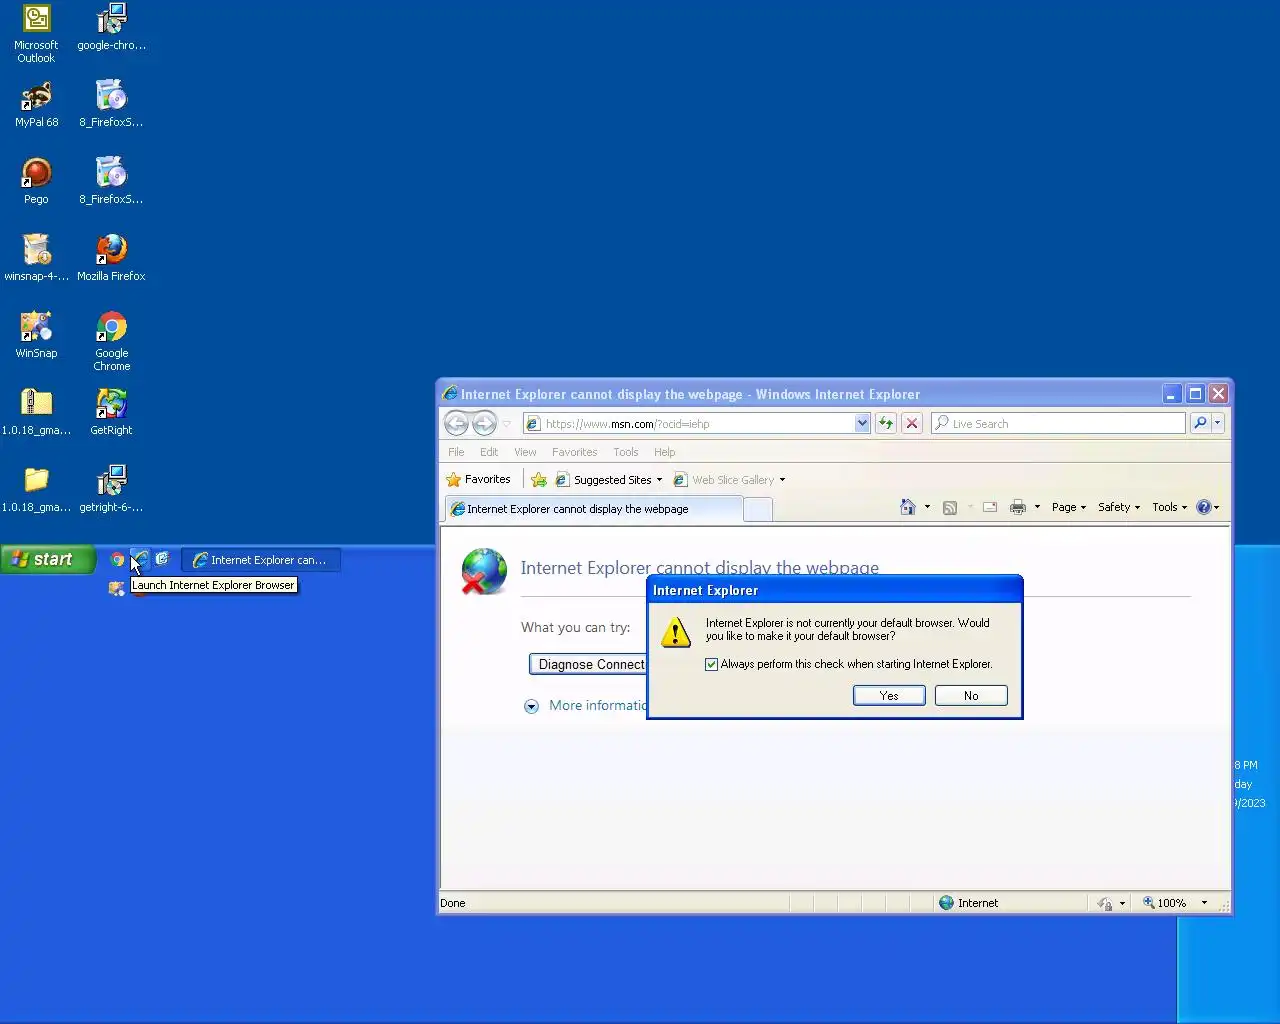Viewport: 1280px width, 1024px height.
Task: Open the search provider dropdown arrow
Action: click(1218, 423)
